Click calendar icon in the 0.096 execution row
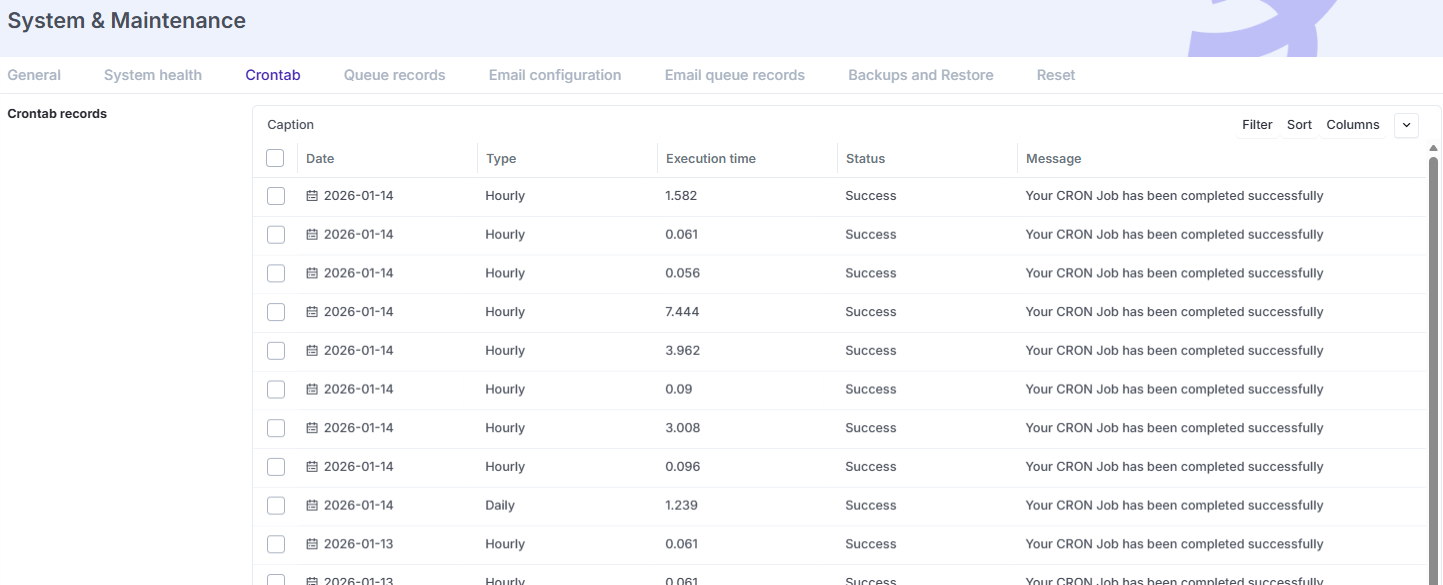 (x=312, y=467)
